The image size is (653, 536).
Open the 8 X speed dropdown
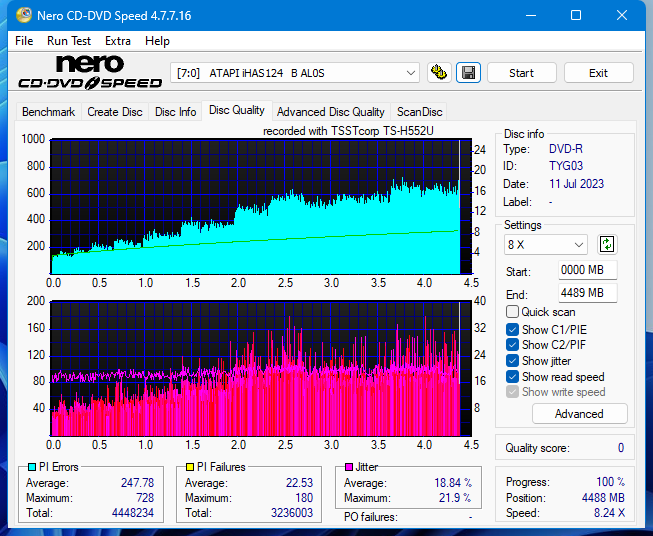546,244
